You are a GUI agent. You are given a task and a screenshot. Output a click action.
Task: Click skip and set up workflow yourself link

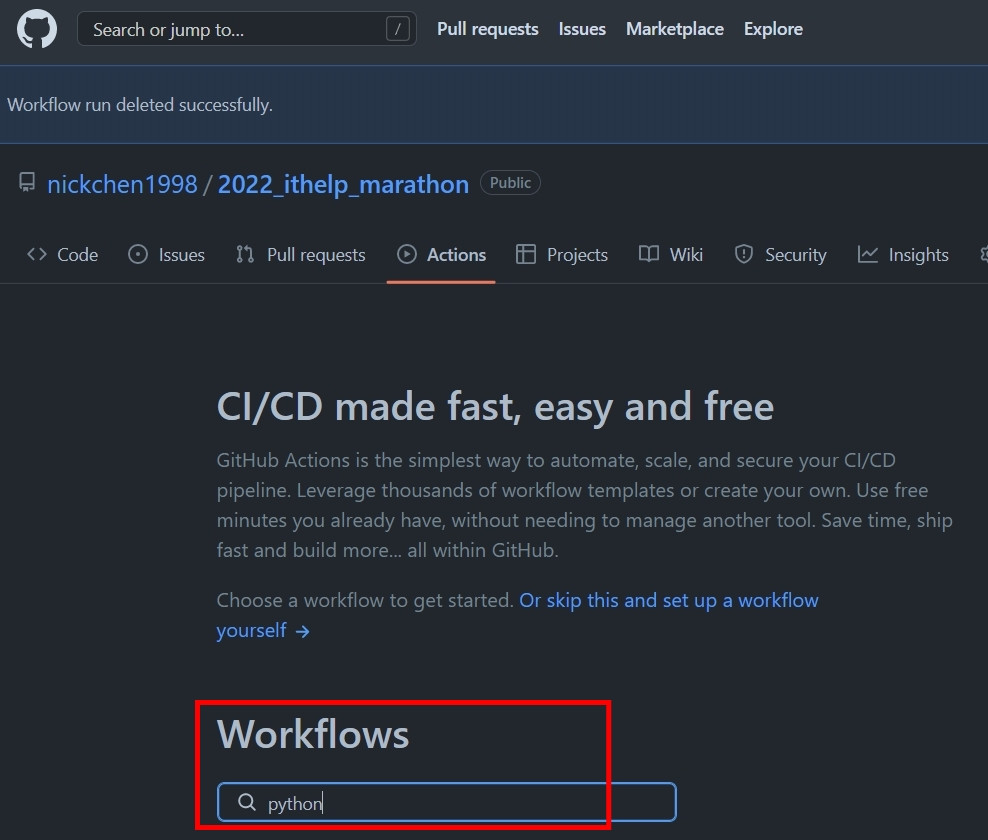[x=517, y=615]
